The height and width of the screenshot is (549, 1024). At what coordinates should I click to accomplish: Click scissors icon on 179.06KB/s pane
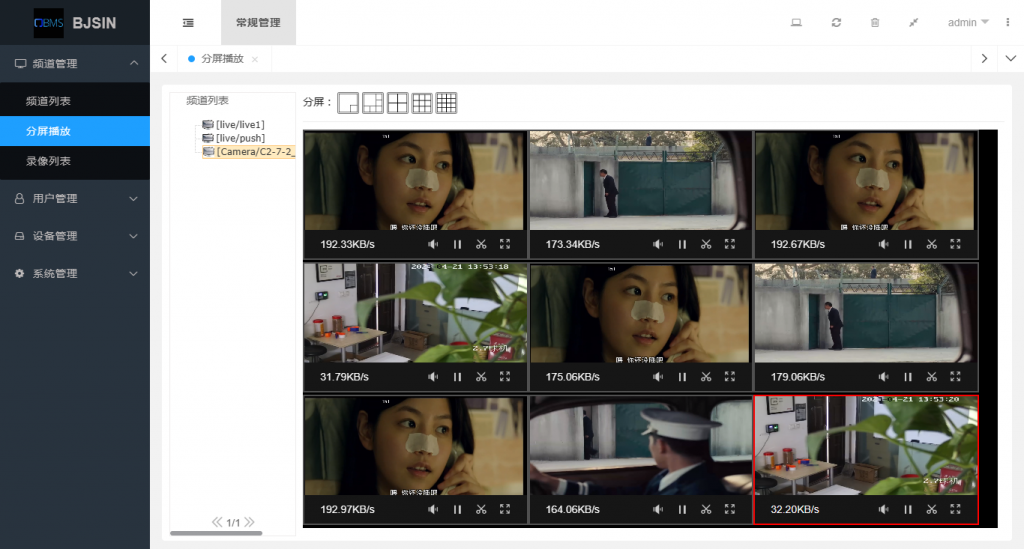click(932, 377)
